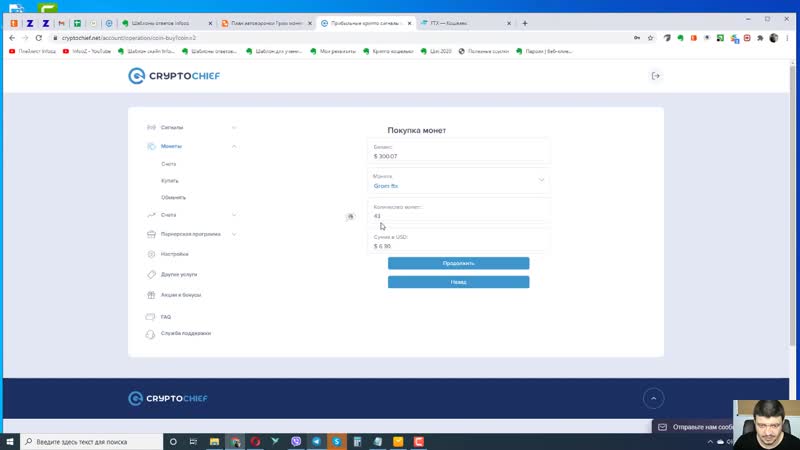Click the swap icon left of quantity field
Image resolution: width=800 pixels, height=450 pixels.
[351, 217]
